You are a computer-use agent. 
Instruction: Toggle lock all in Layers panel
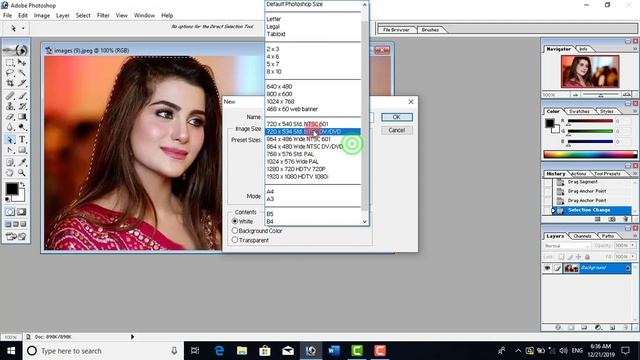click(587, 257)
